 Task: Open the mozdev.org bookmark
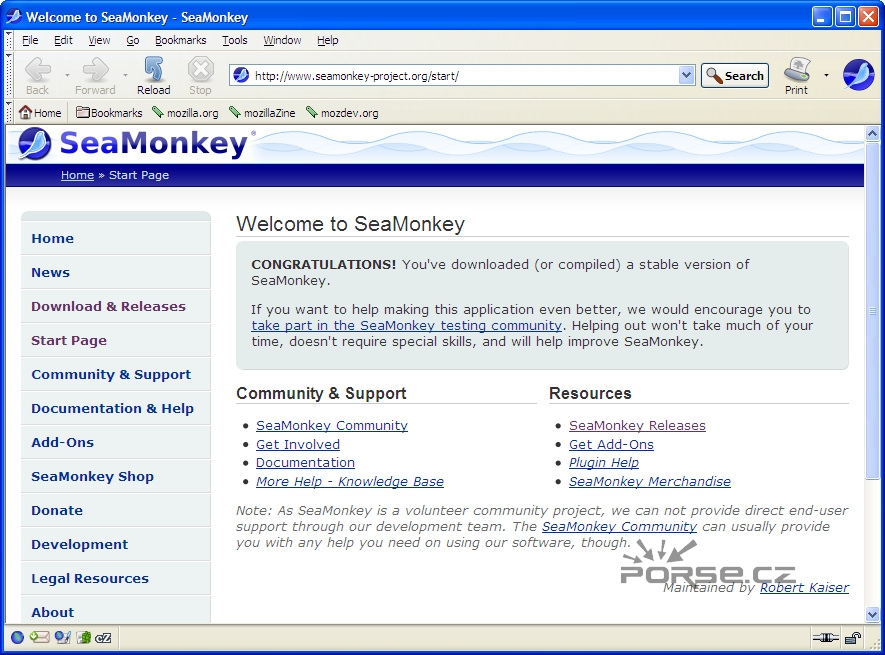click(x=342, y=113)
